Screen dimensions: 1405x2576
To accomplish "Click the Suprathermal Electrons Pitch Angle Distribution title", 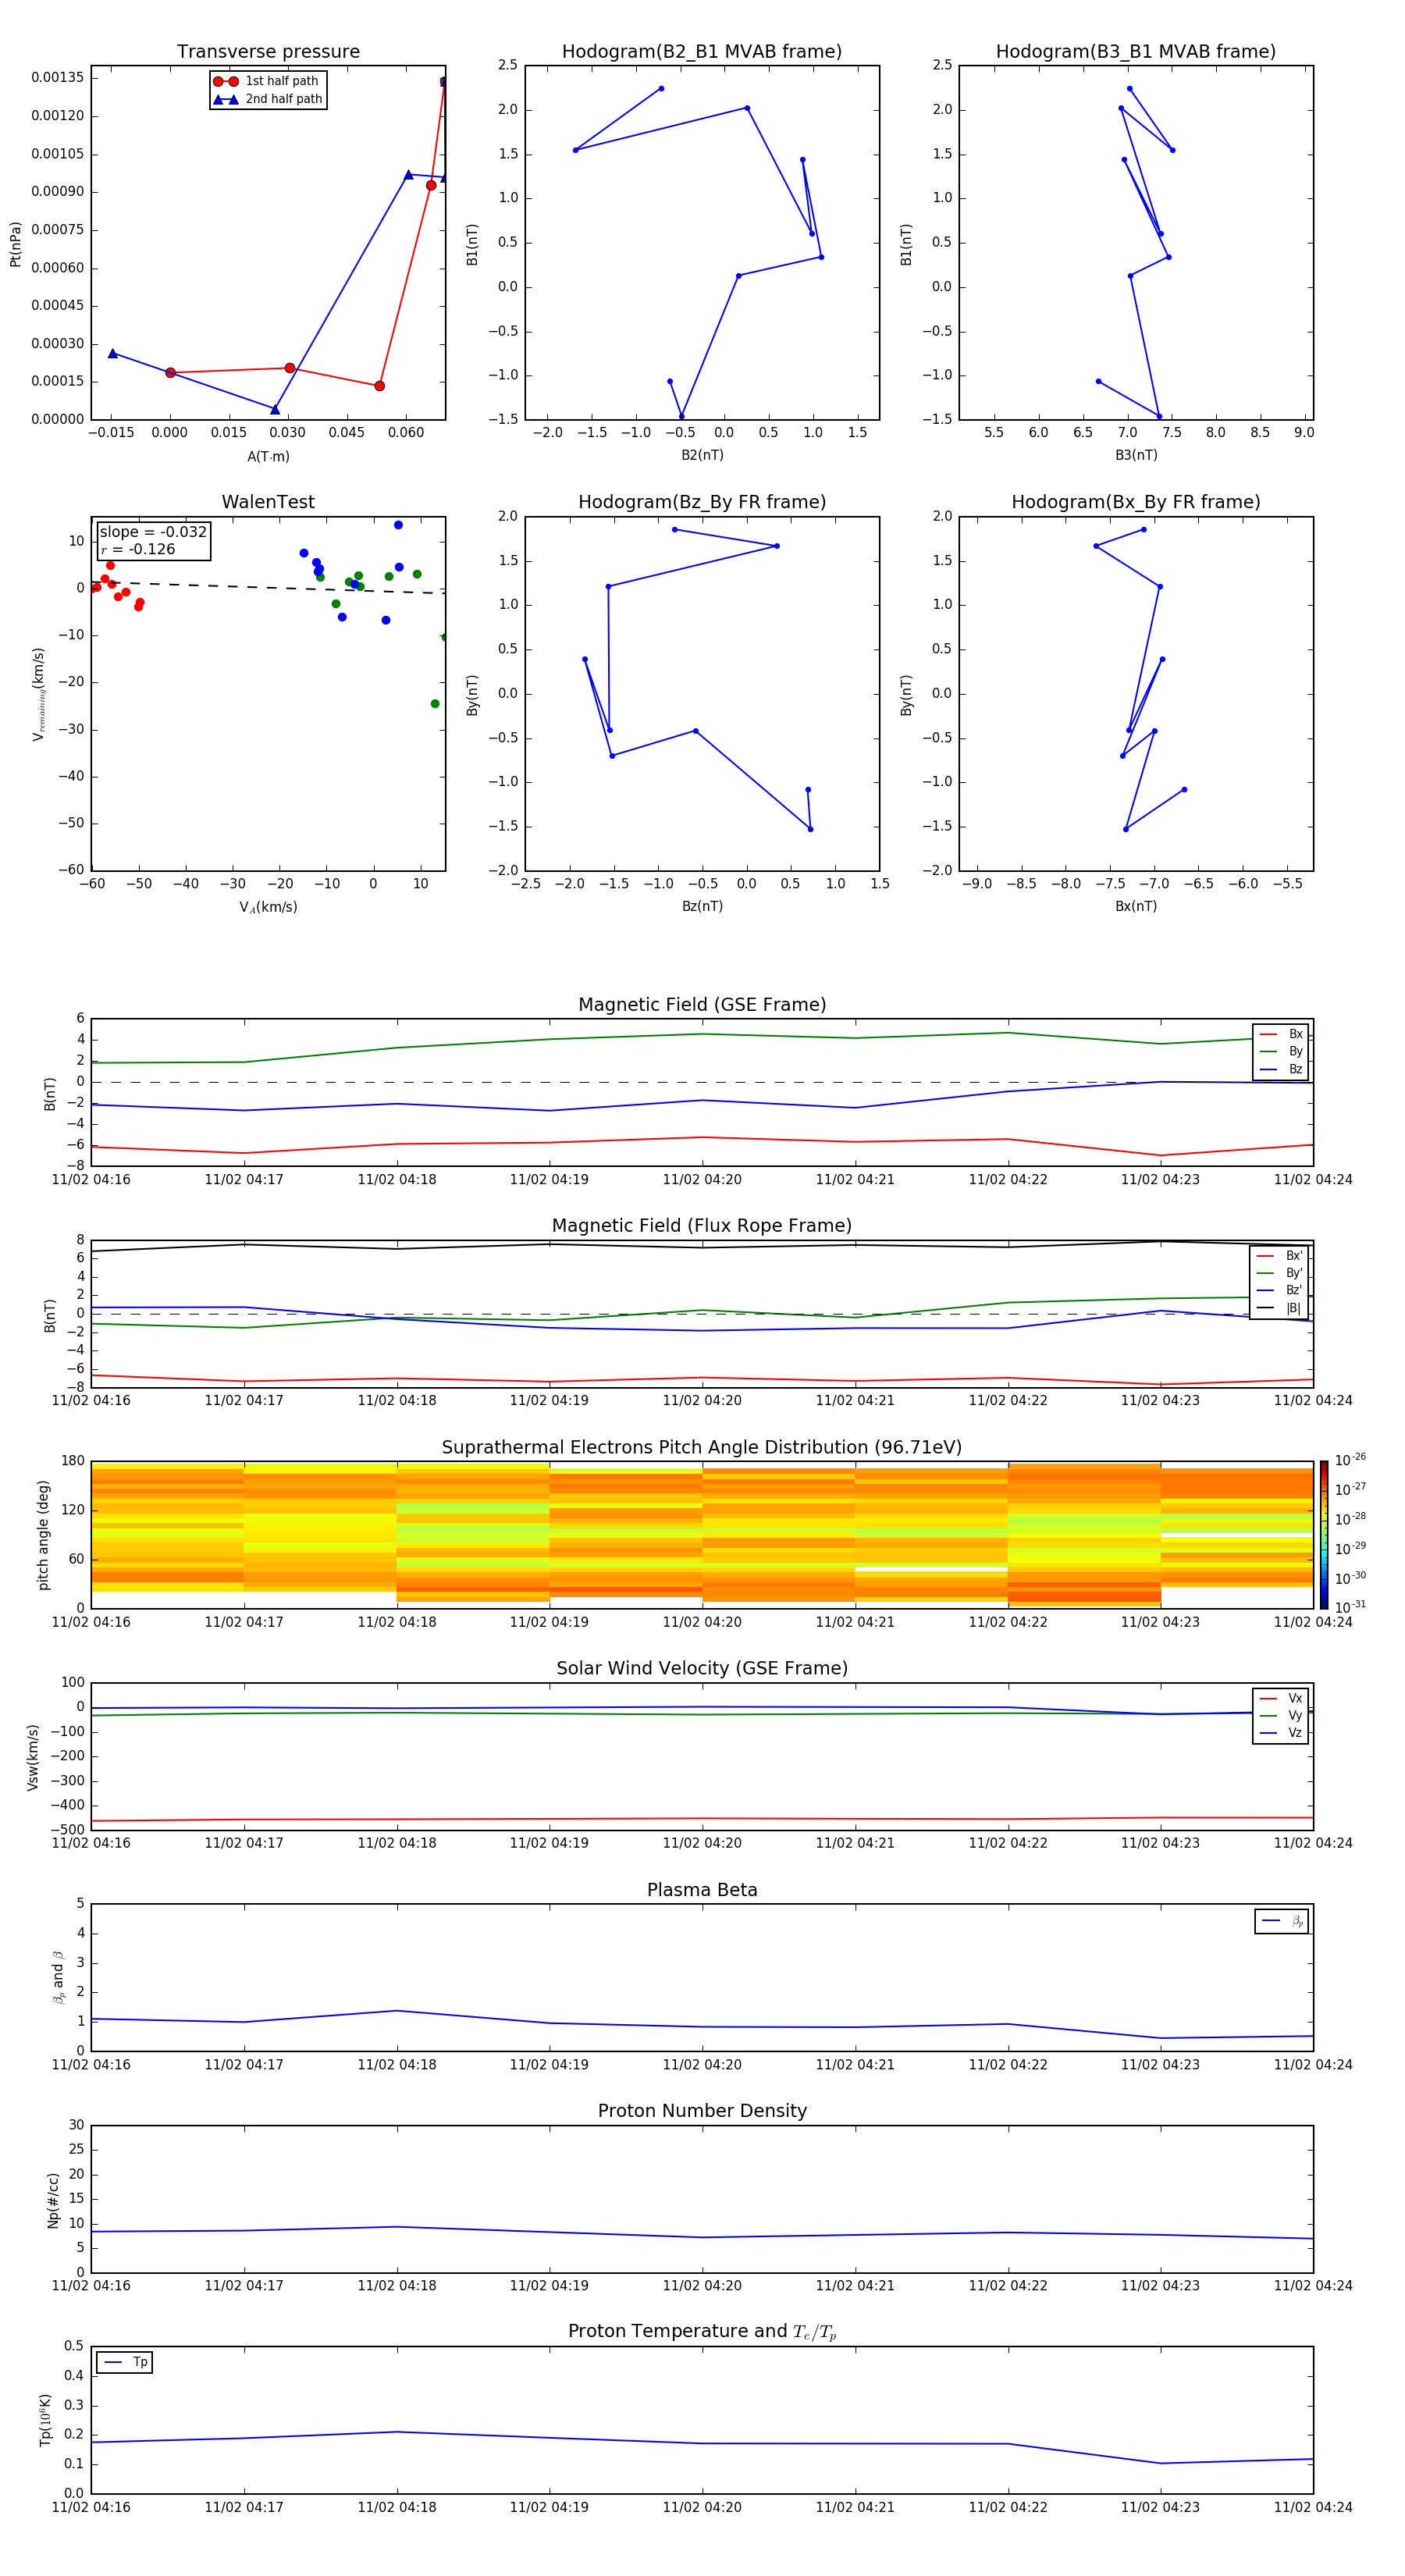I will click(702, 1448).
